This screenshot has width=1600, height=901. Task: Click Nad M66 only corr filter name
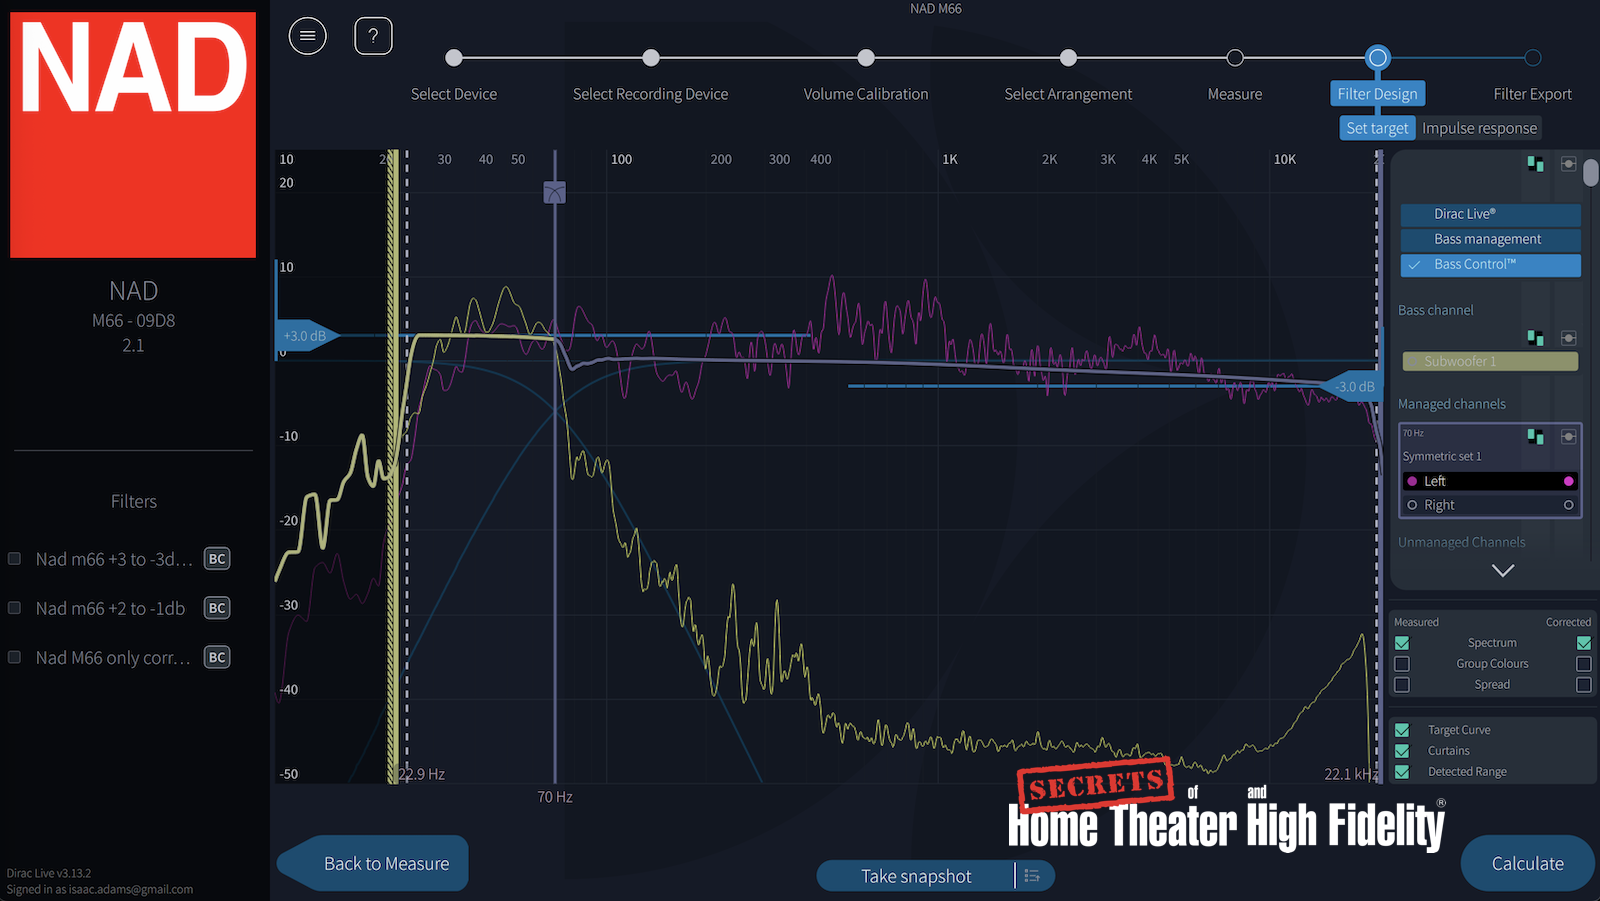point(113,657)
